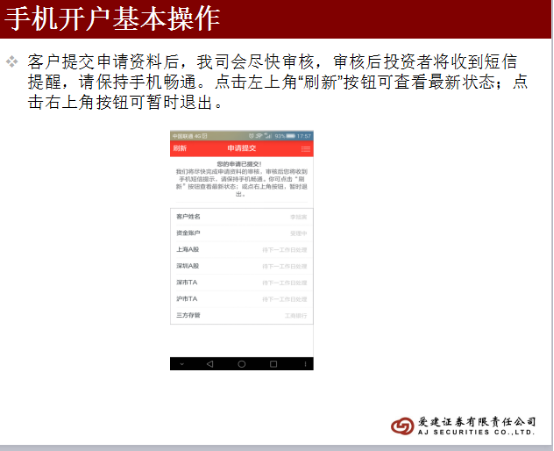Open the three-dot overflow in navigation bar
The width and height of the screenshot is (554, 451).
[x=305, y=364]
